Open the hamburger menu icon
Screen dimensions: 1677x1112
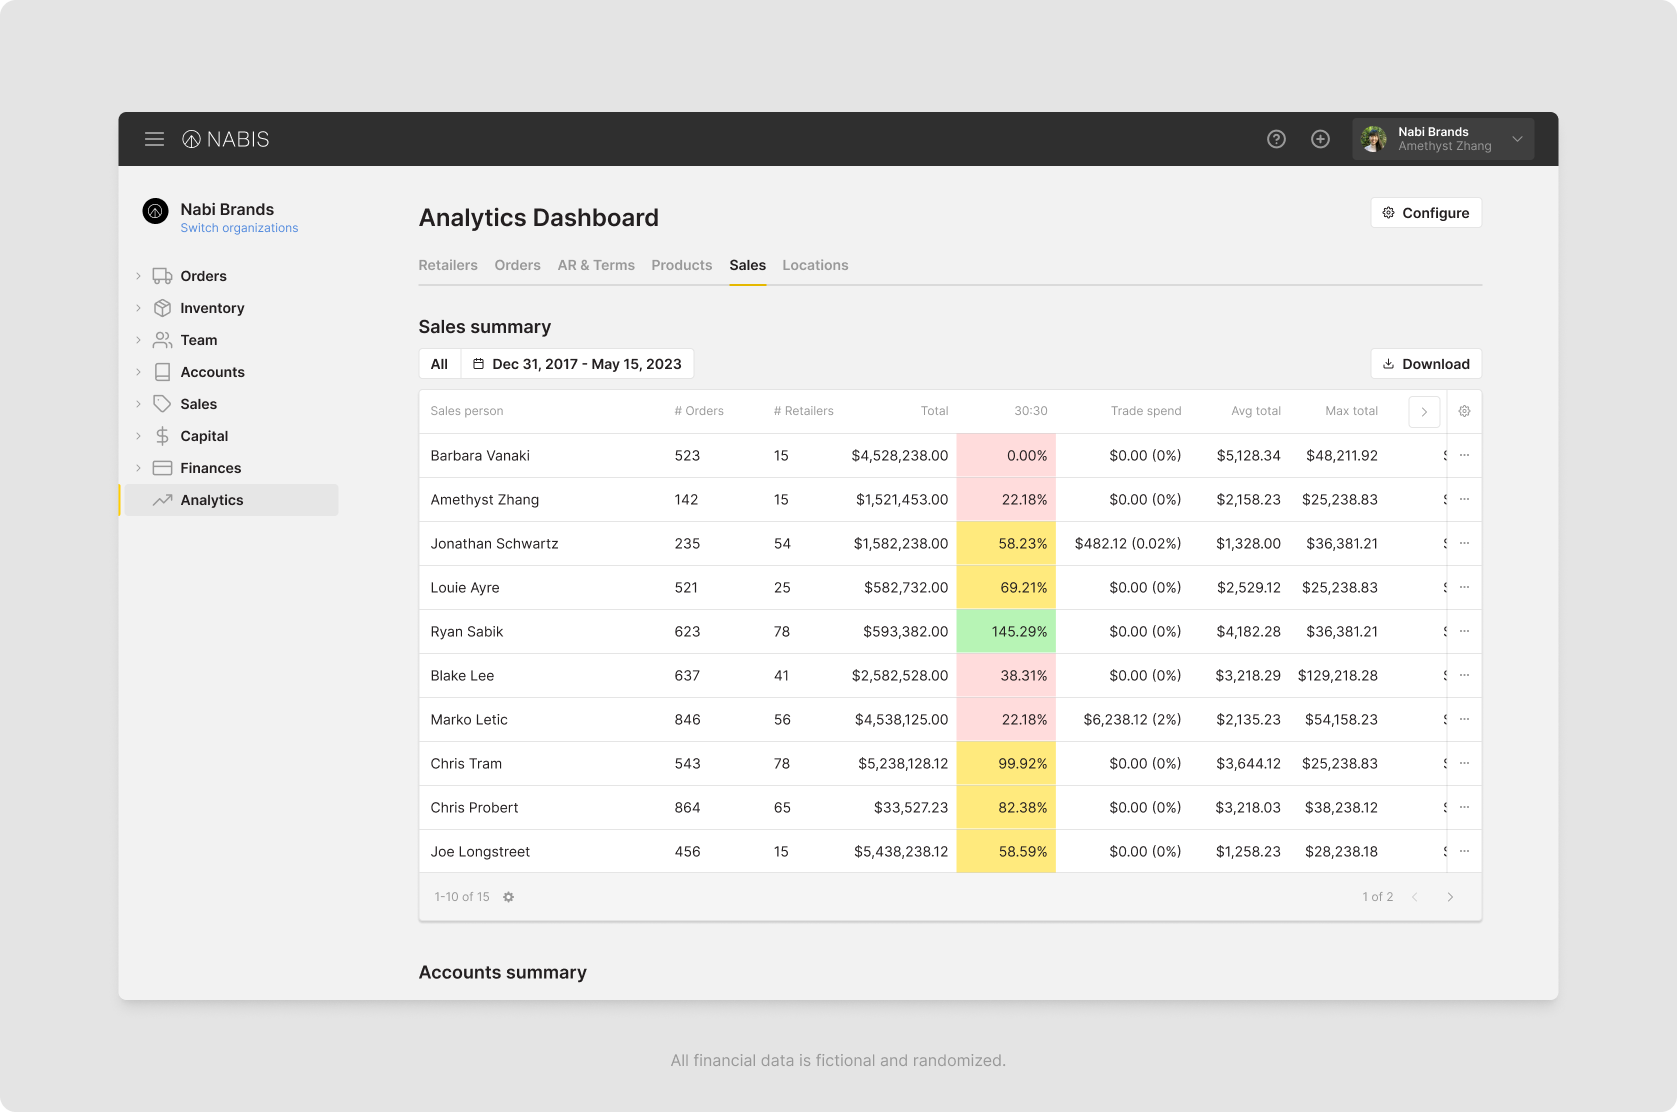[154, 139]
